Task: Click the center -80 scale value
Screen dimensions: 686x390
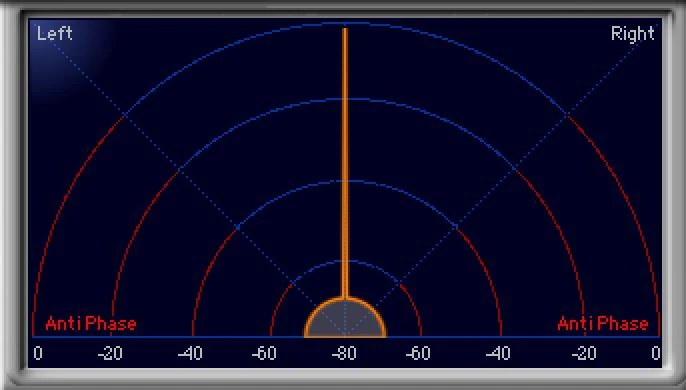Action: pos(344,353)
